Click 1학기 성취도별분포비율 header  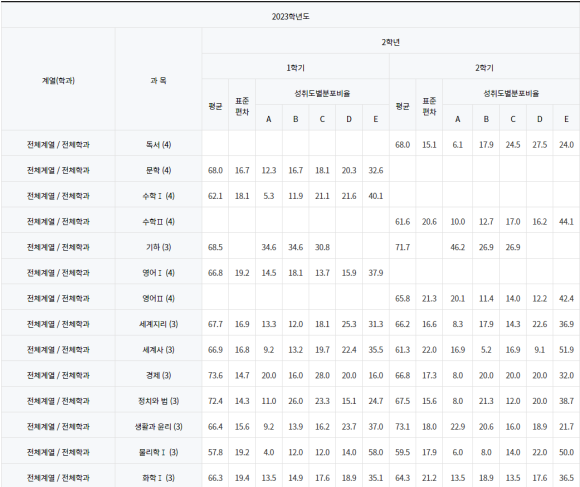(322, 93)
